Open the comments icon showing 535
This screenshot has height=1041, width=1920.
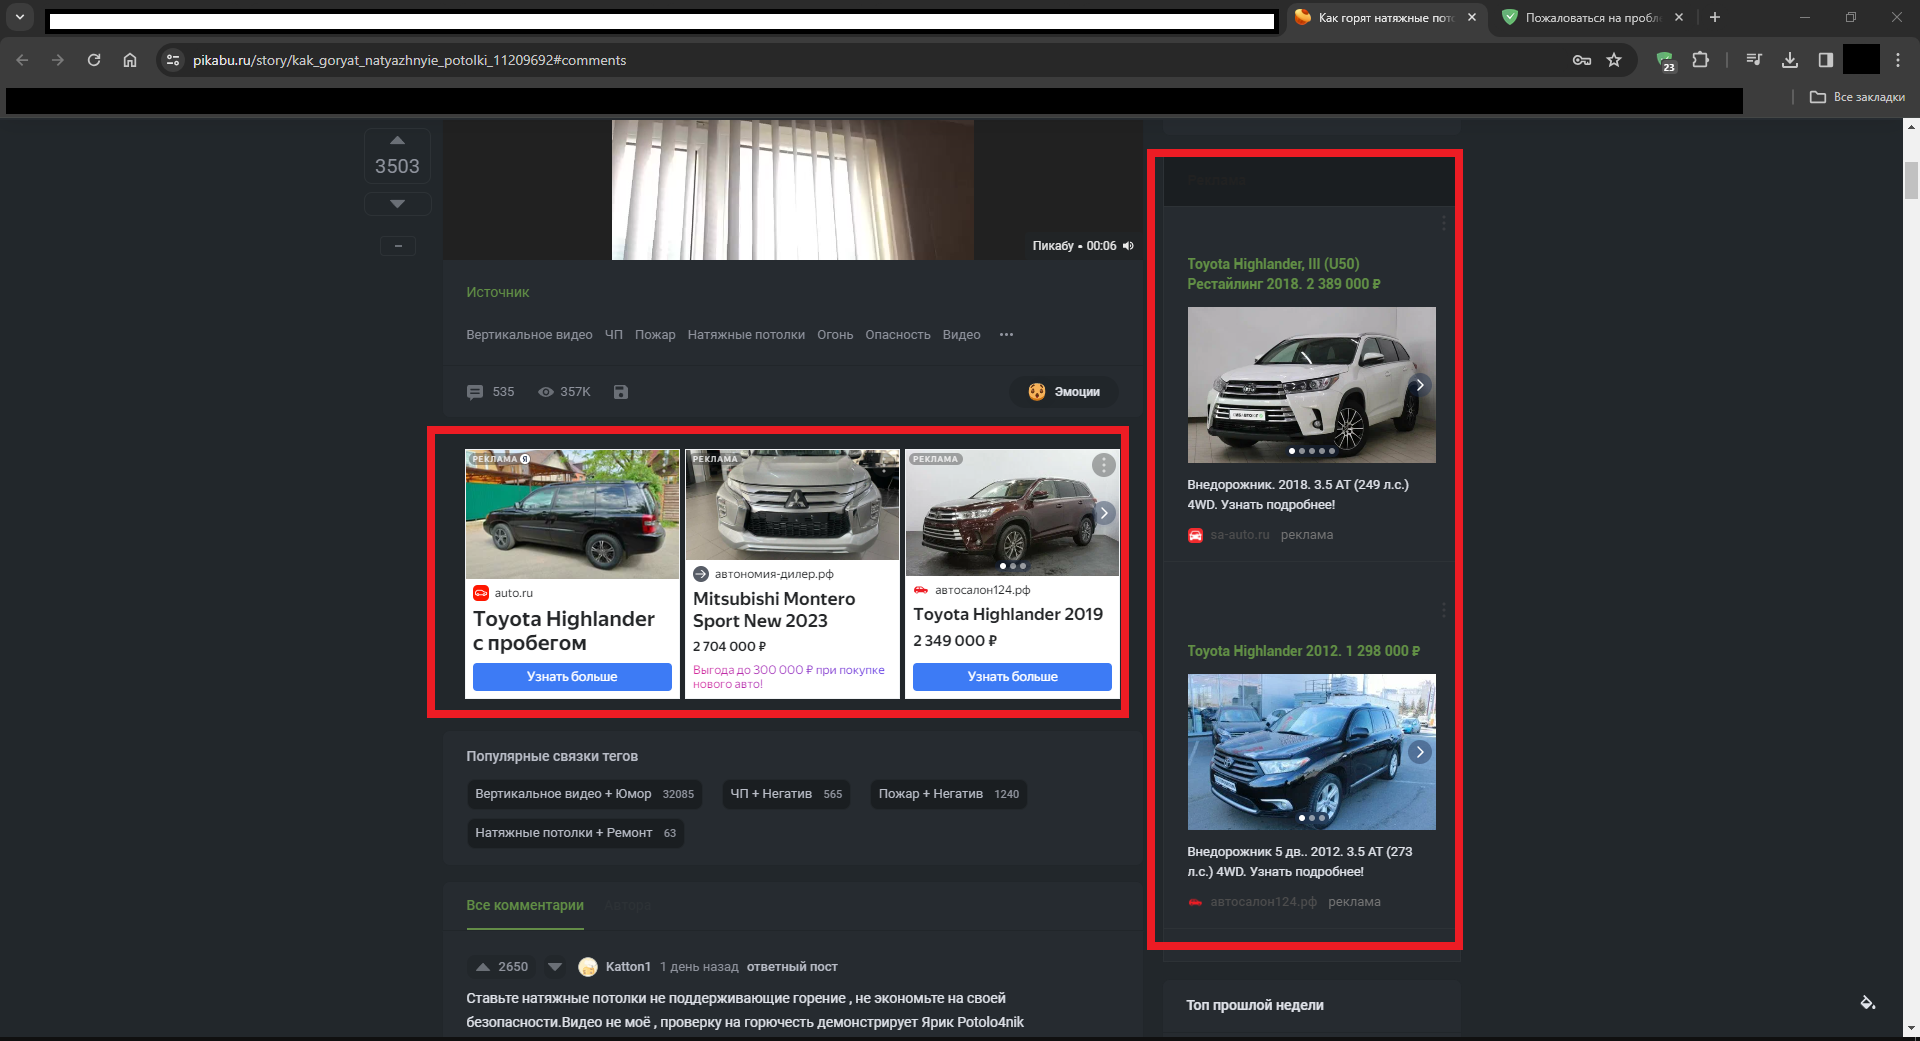point(476,391)
